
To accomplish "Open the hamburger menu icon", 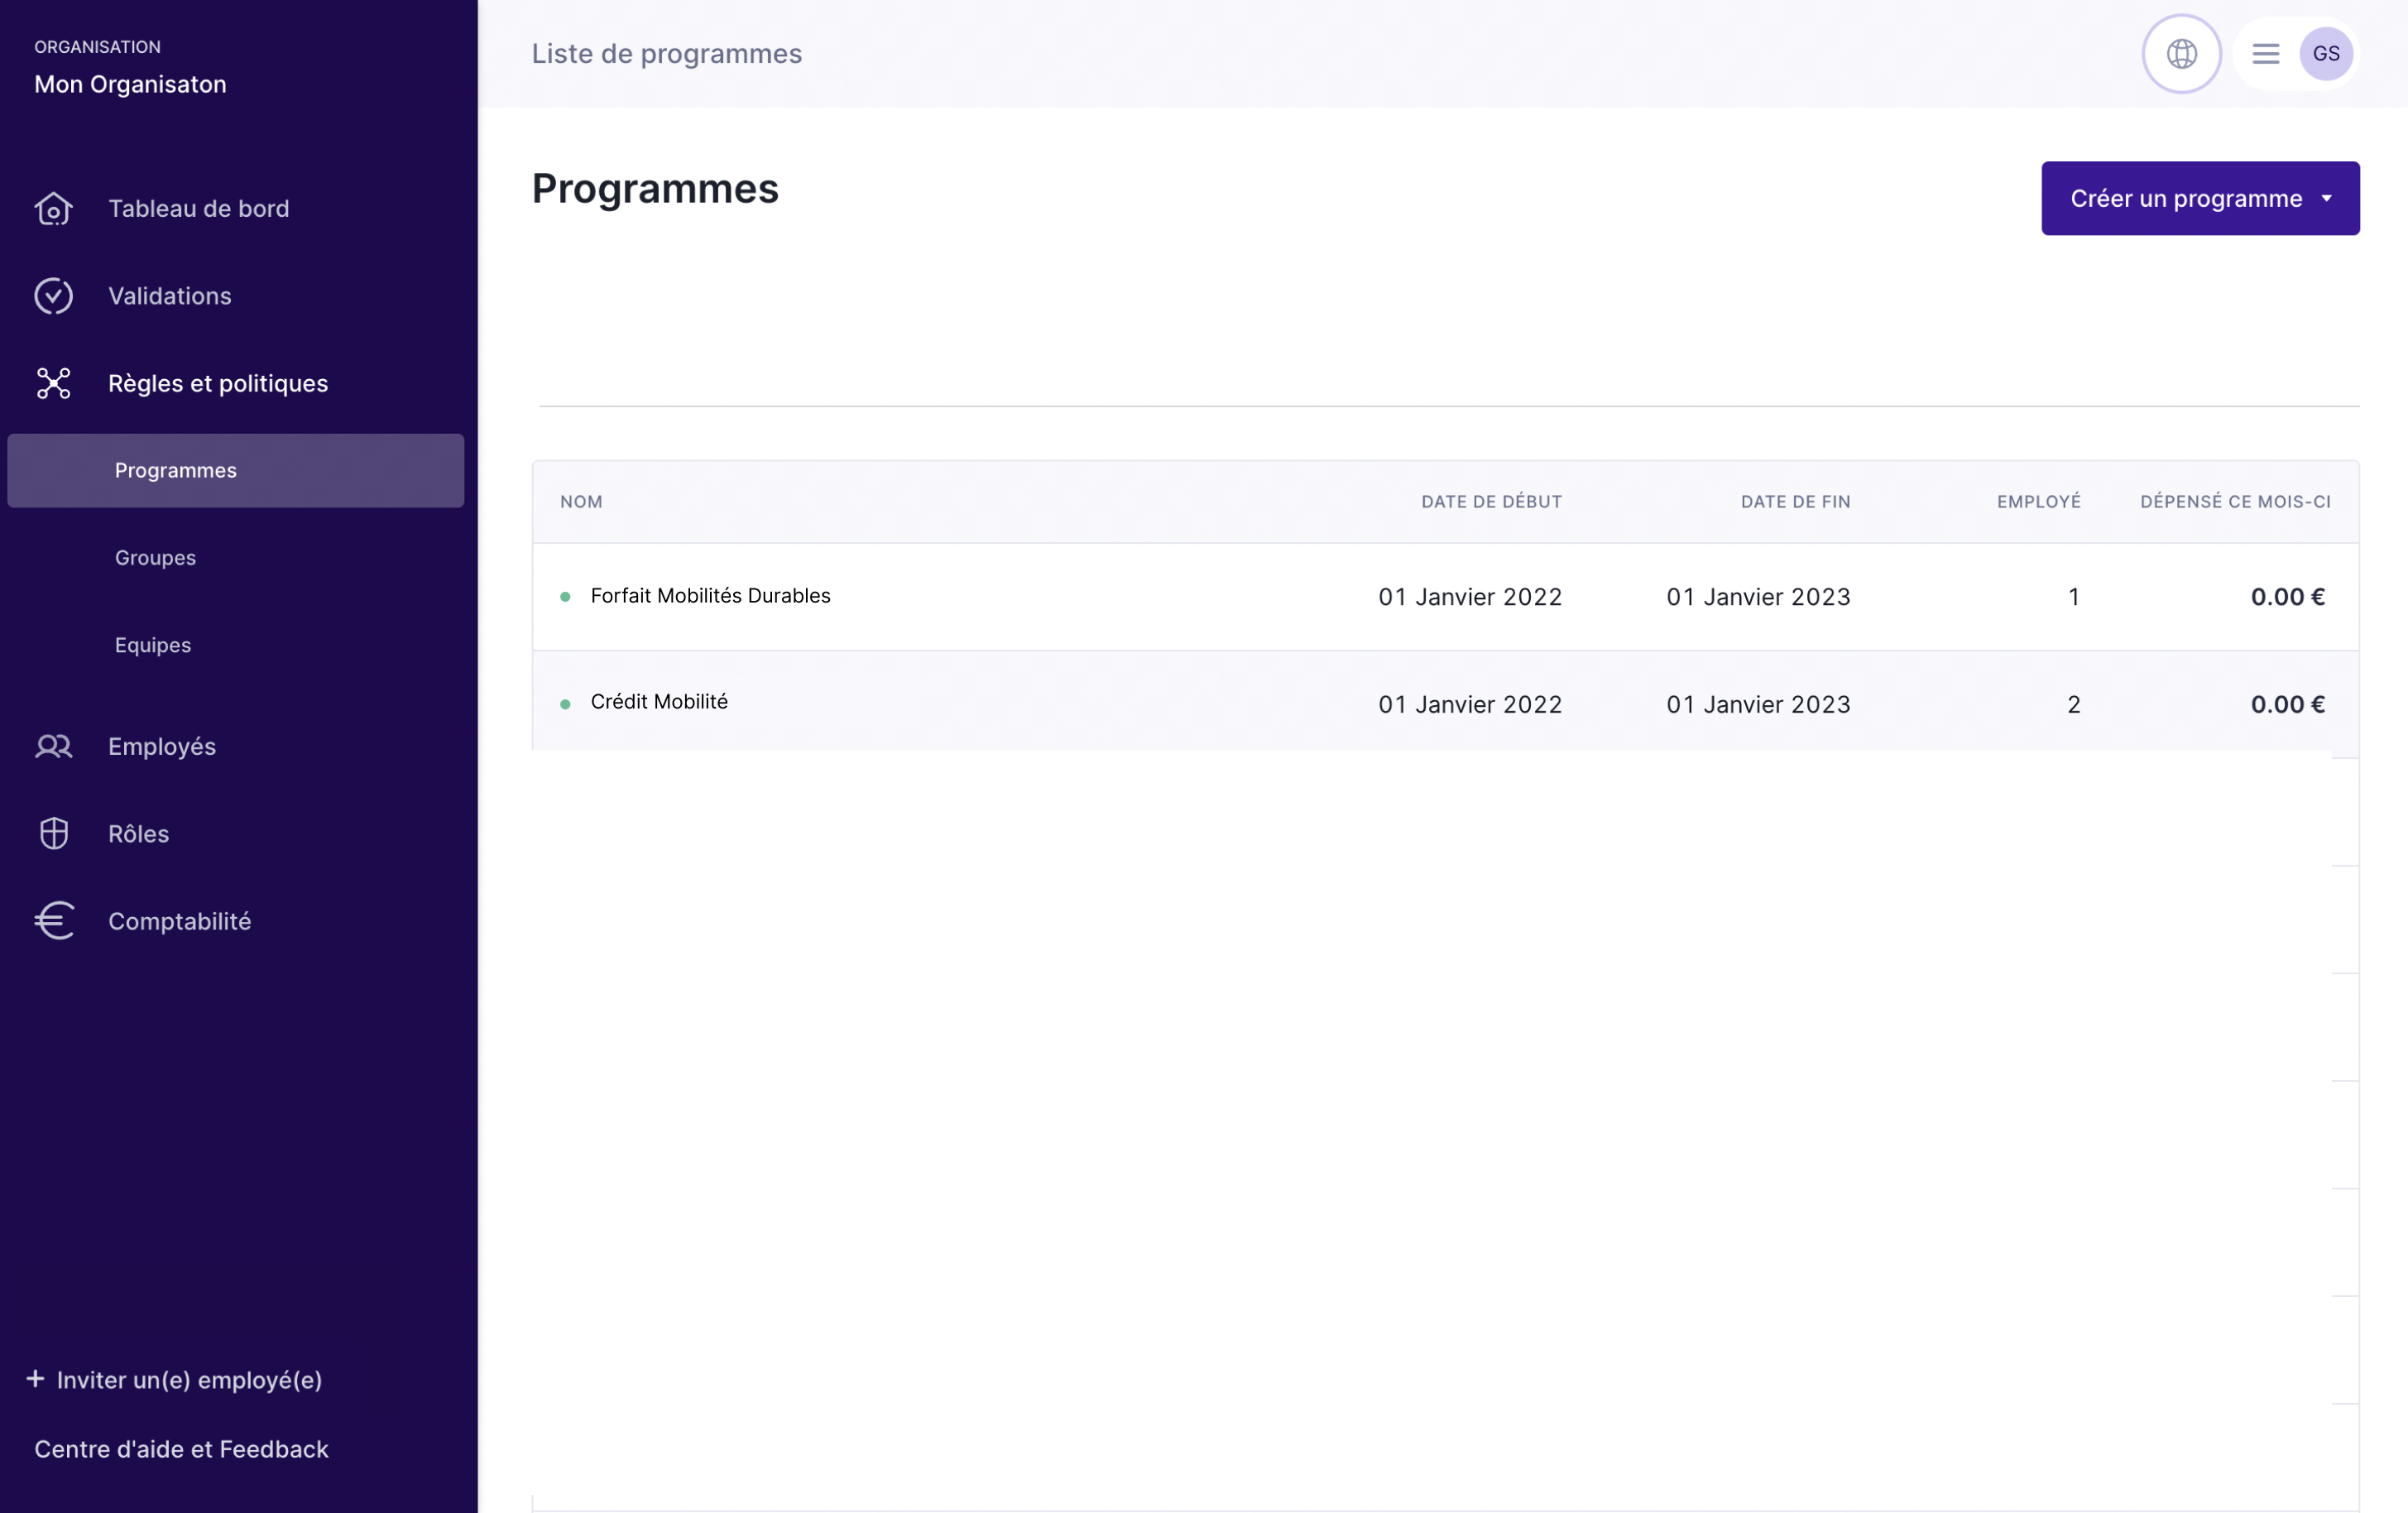I will coord(2265,54).
